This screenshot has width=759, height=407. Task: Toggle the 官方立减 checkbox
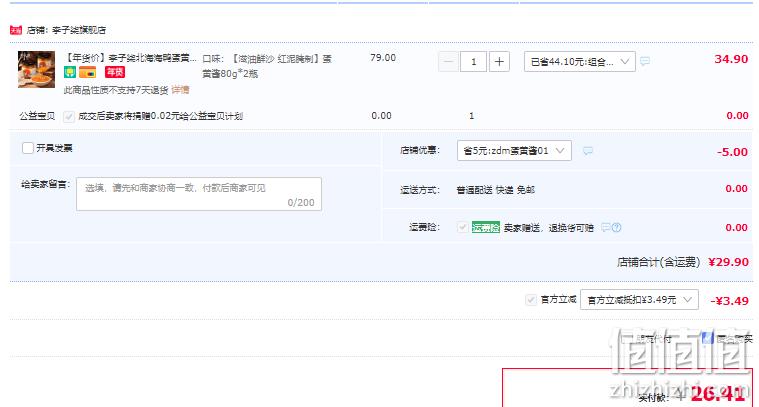pyautogui.click(x=531, y=300)
